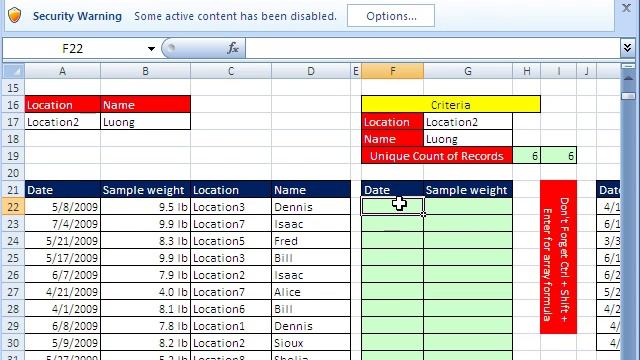Close the security warning bar
This screenshot has height=360, width=640.
click(627, 8)
